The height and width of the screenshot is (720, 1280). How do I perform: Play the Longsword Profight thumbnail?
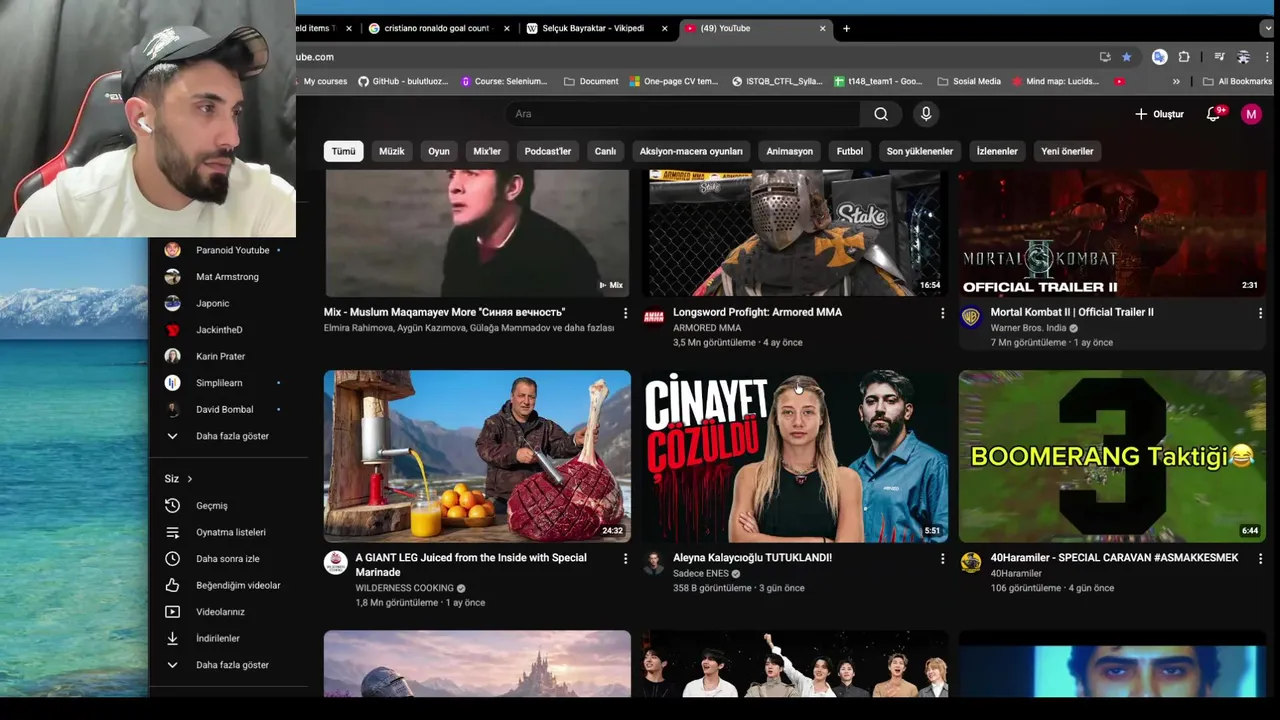click(x=795, y=233)
